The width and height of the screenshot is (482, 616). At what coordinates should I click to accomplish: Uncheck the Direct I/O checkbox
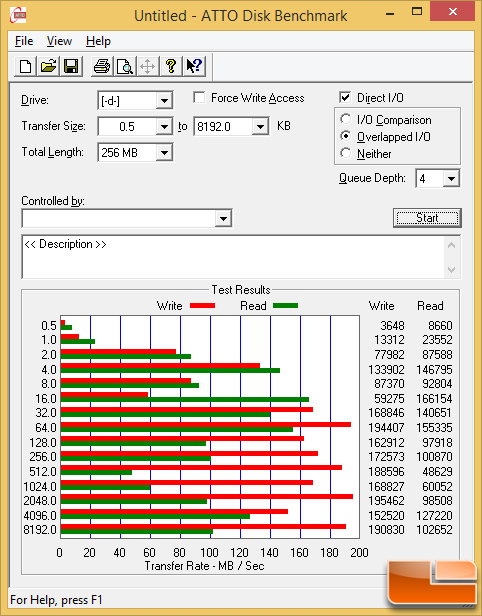(x=345, y=97)
